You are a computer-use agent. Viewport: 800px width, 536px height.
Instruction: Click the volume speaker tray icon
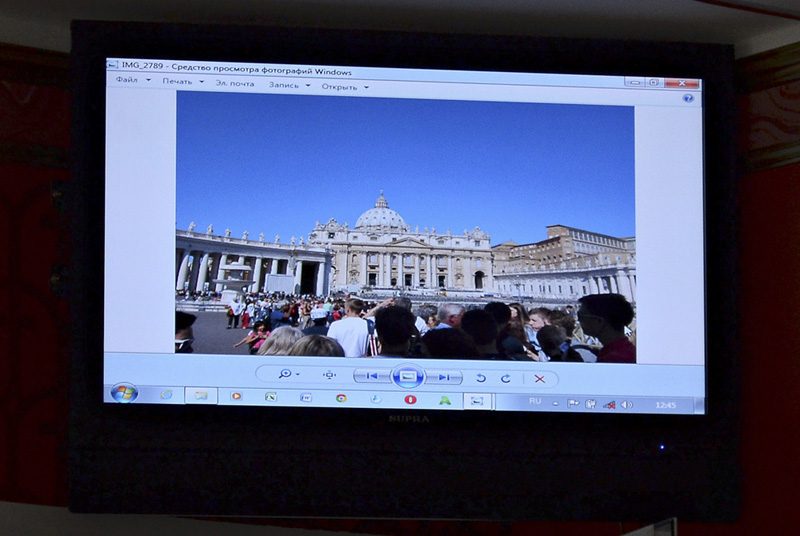pyautogui.click(x=627, y=404)
